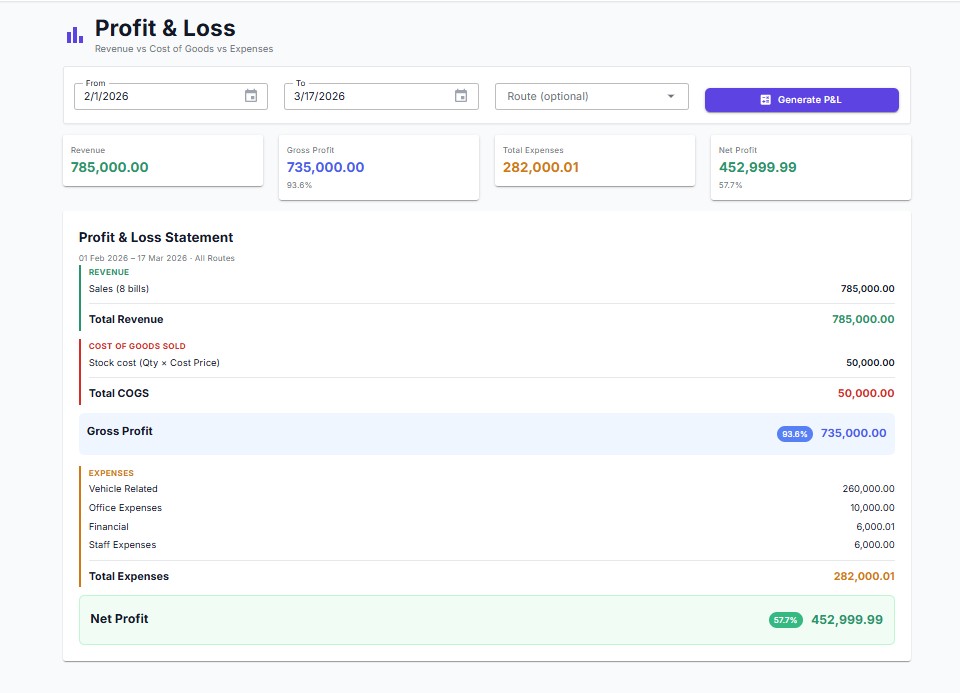Click the 93.6% Gross Profit badge
This screenshot has height=693, width=960.
(795, 433)
